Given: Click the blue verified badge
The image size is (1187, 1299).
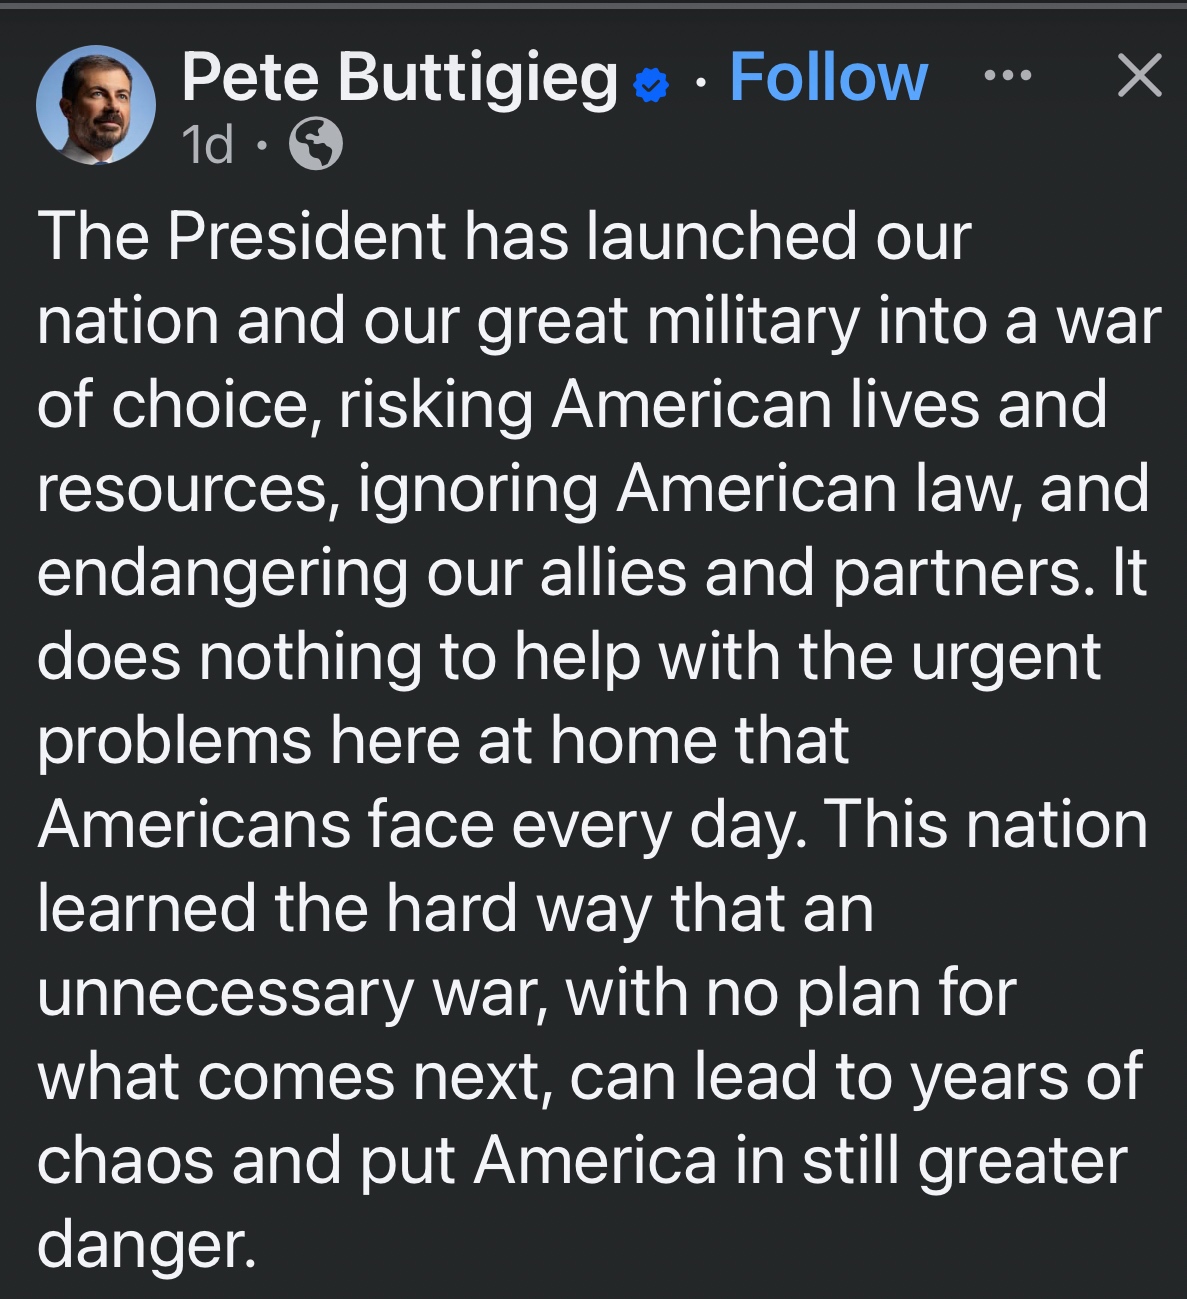Looking at the screenshot, I should 652,85.
